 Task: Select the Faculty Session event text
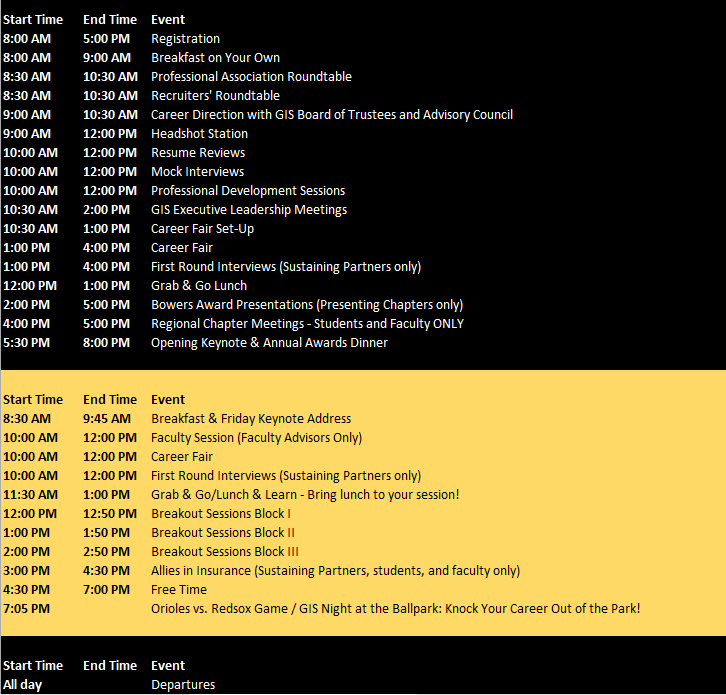(x=256, y=438)
